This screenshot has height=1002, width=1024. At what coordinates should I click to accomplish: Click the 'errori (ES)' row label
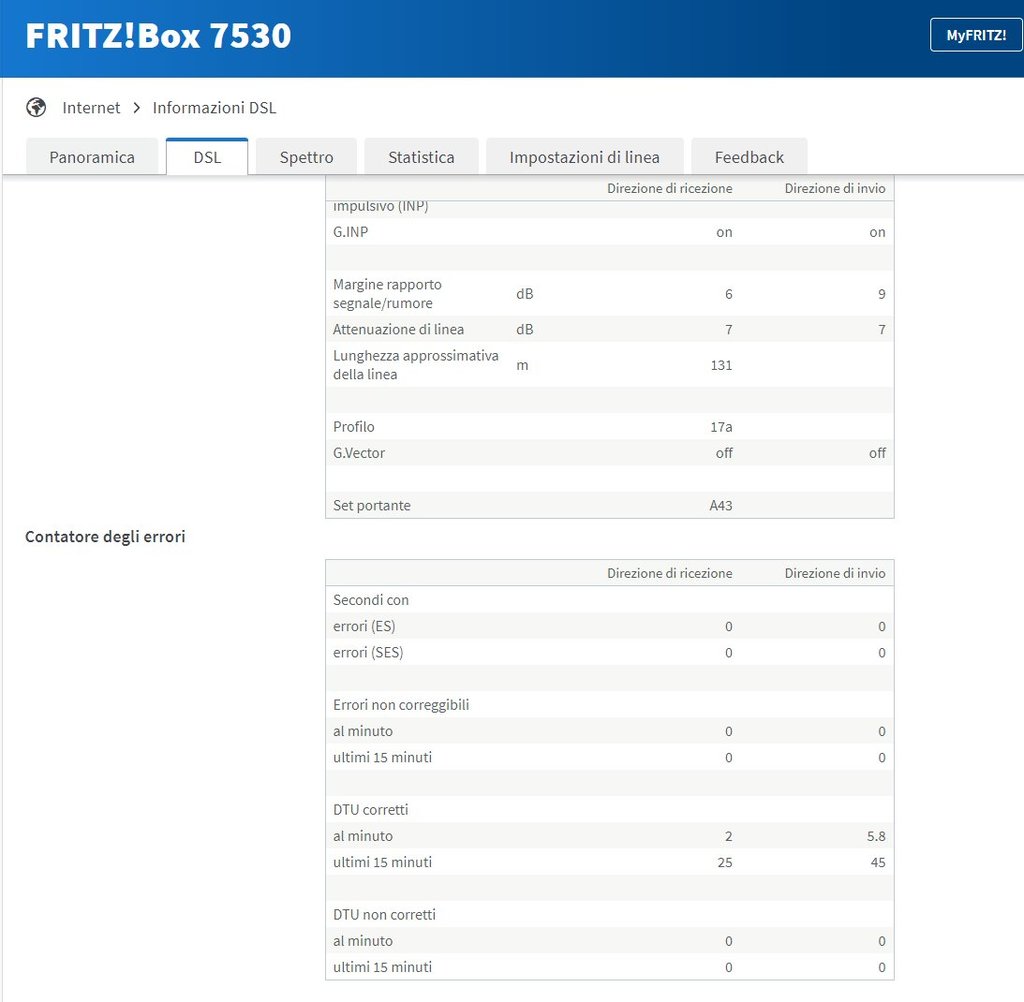click(364, 626)
